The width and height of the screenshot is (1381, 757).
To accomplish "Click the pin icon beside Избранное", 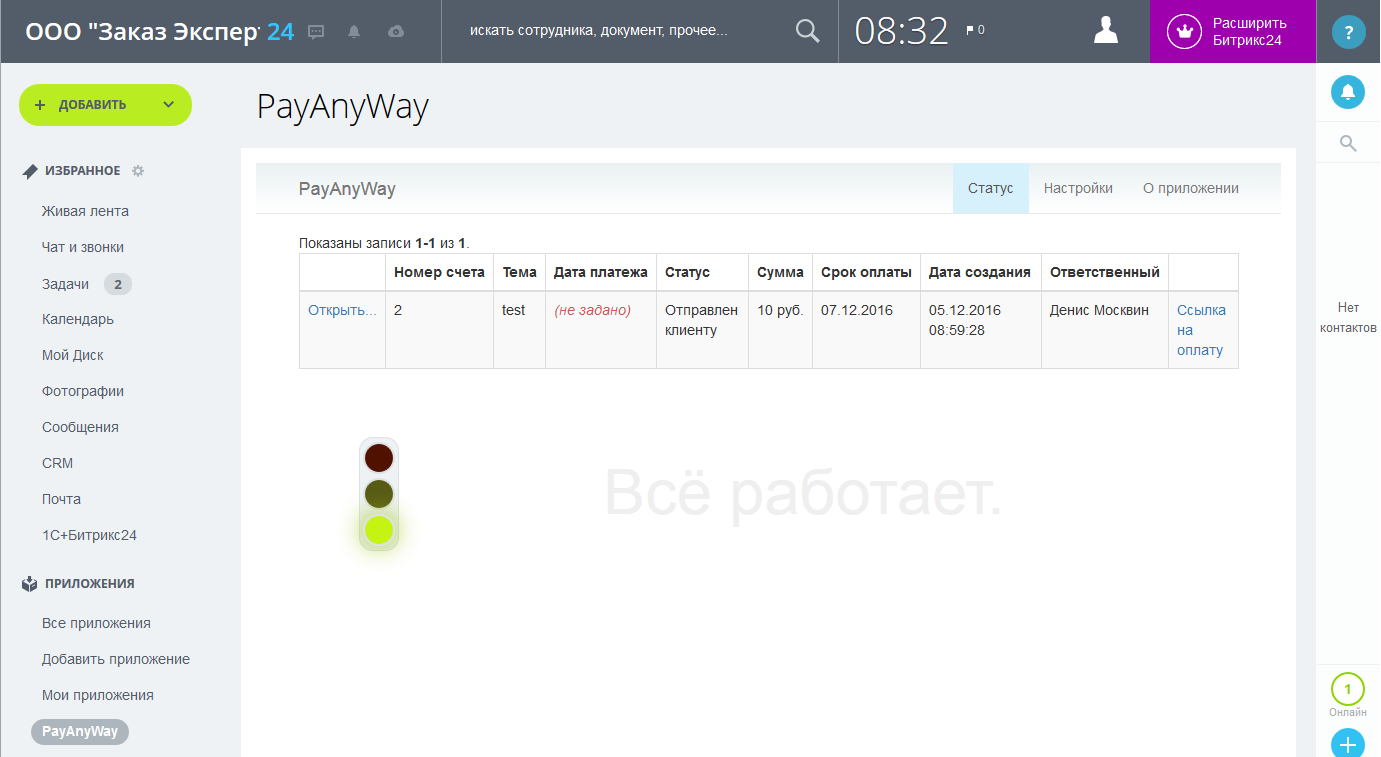I will coord(30,171).
